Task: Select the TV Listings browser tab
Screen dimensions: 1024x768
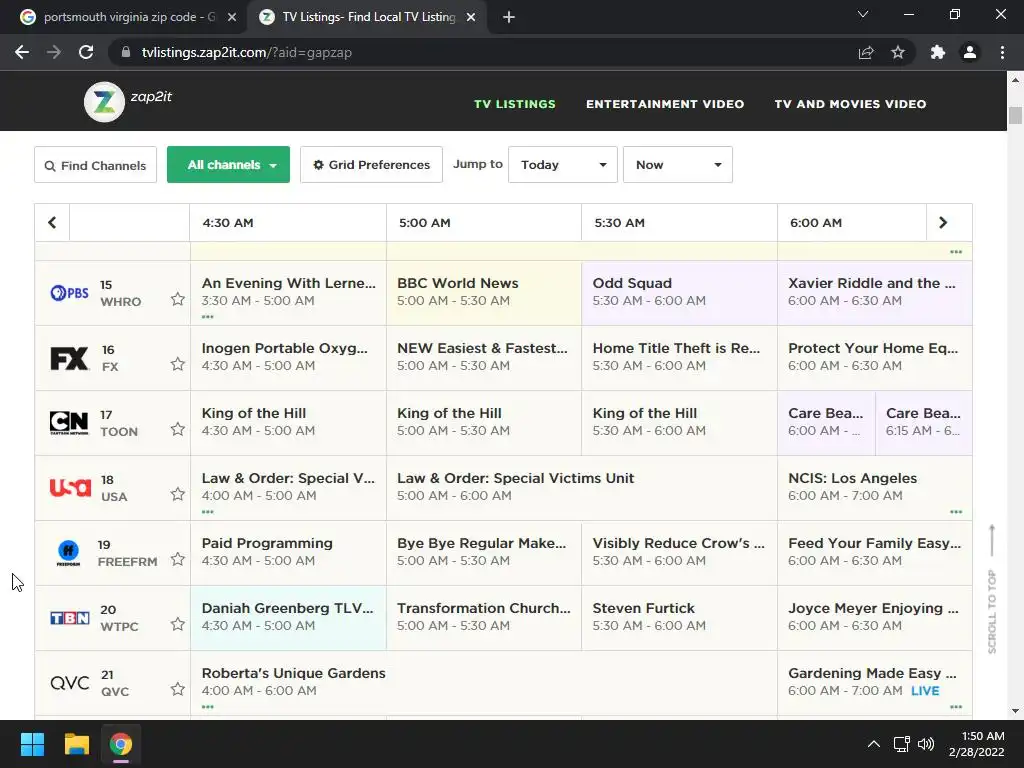Action: [x=369, y=17]
